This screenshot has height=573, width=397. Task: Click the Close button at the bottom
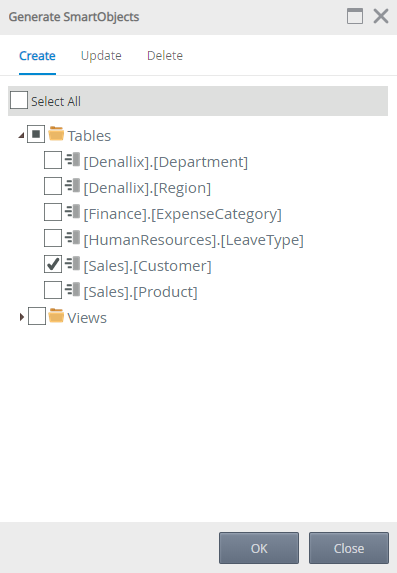349,548
